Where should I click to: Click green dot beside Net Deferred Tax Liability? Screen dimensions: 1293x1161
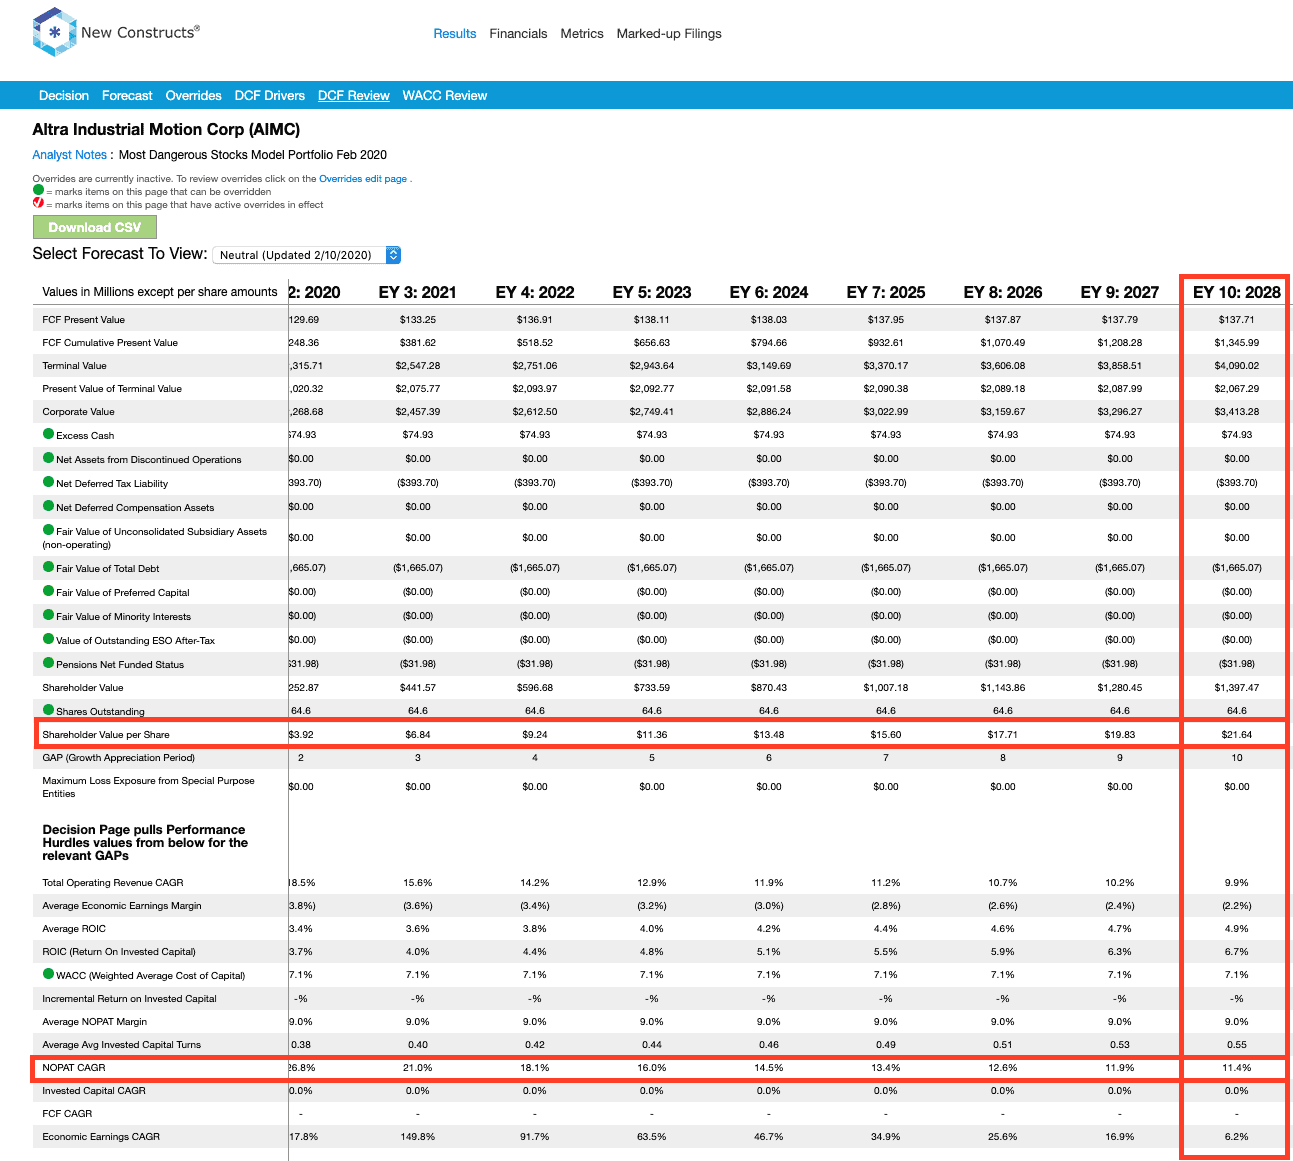click(48, 482)
